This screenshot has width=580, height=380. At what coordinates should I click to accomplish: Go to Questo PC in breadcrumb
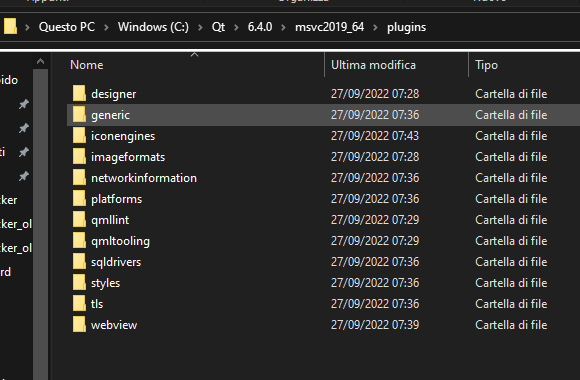point(67,27)
